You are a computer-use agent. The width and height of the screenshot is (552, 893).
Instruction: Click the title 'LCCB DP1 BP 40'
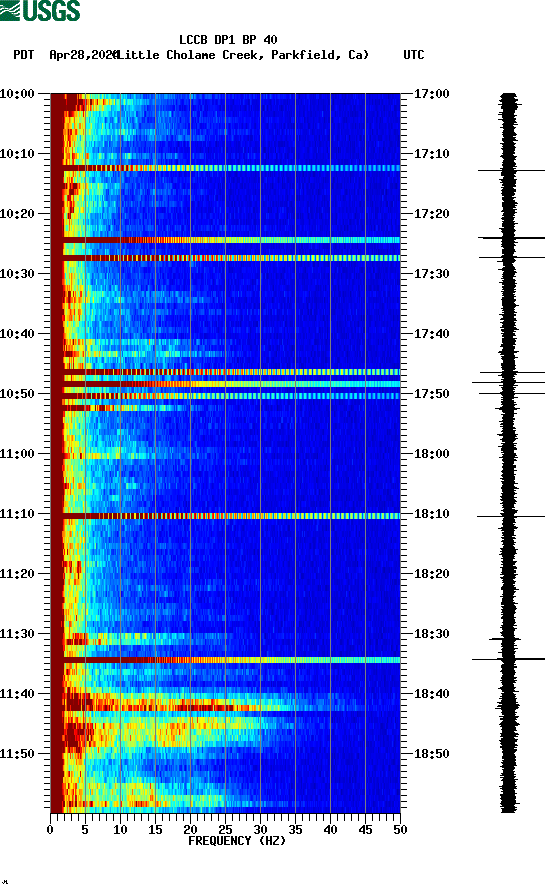228,40
